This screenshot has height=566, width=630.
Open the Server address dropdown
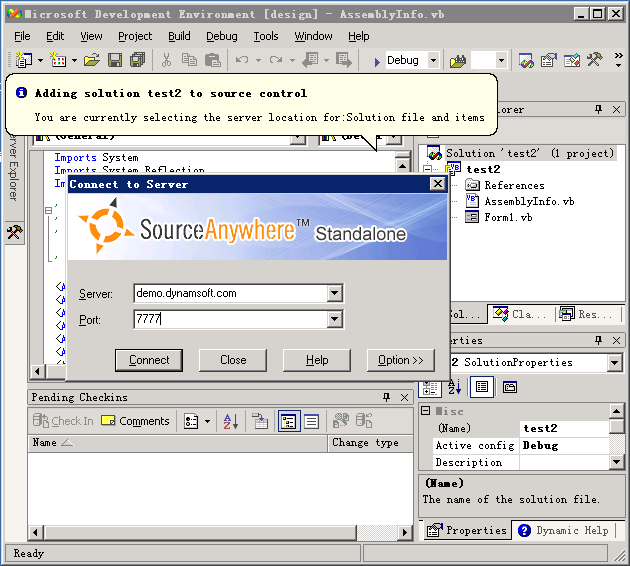[335, 294]
